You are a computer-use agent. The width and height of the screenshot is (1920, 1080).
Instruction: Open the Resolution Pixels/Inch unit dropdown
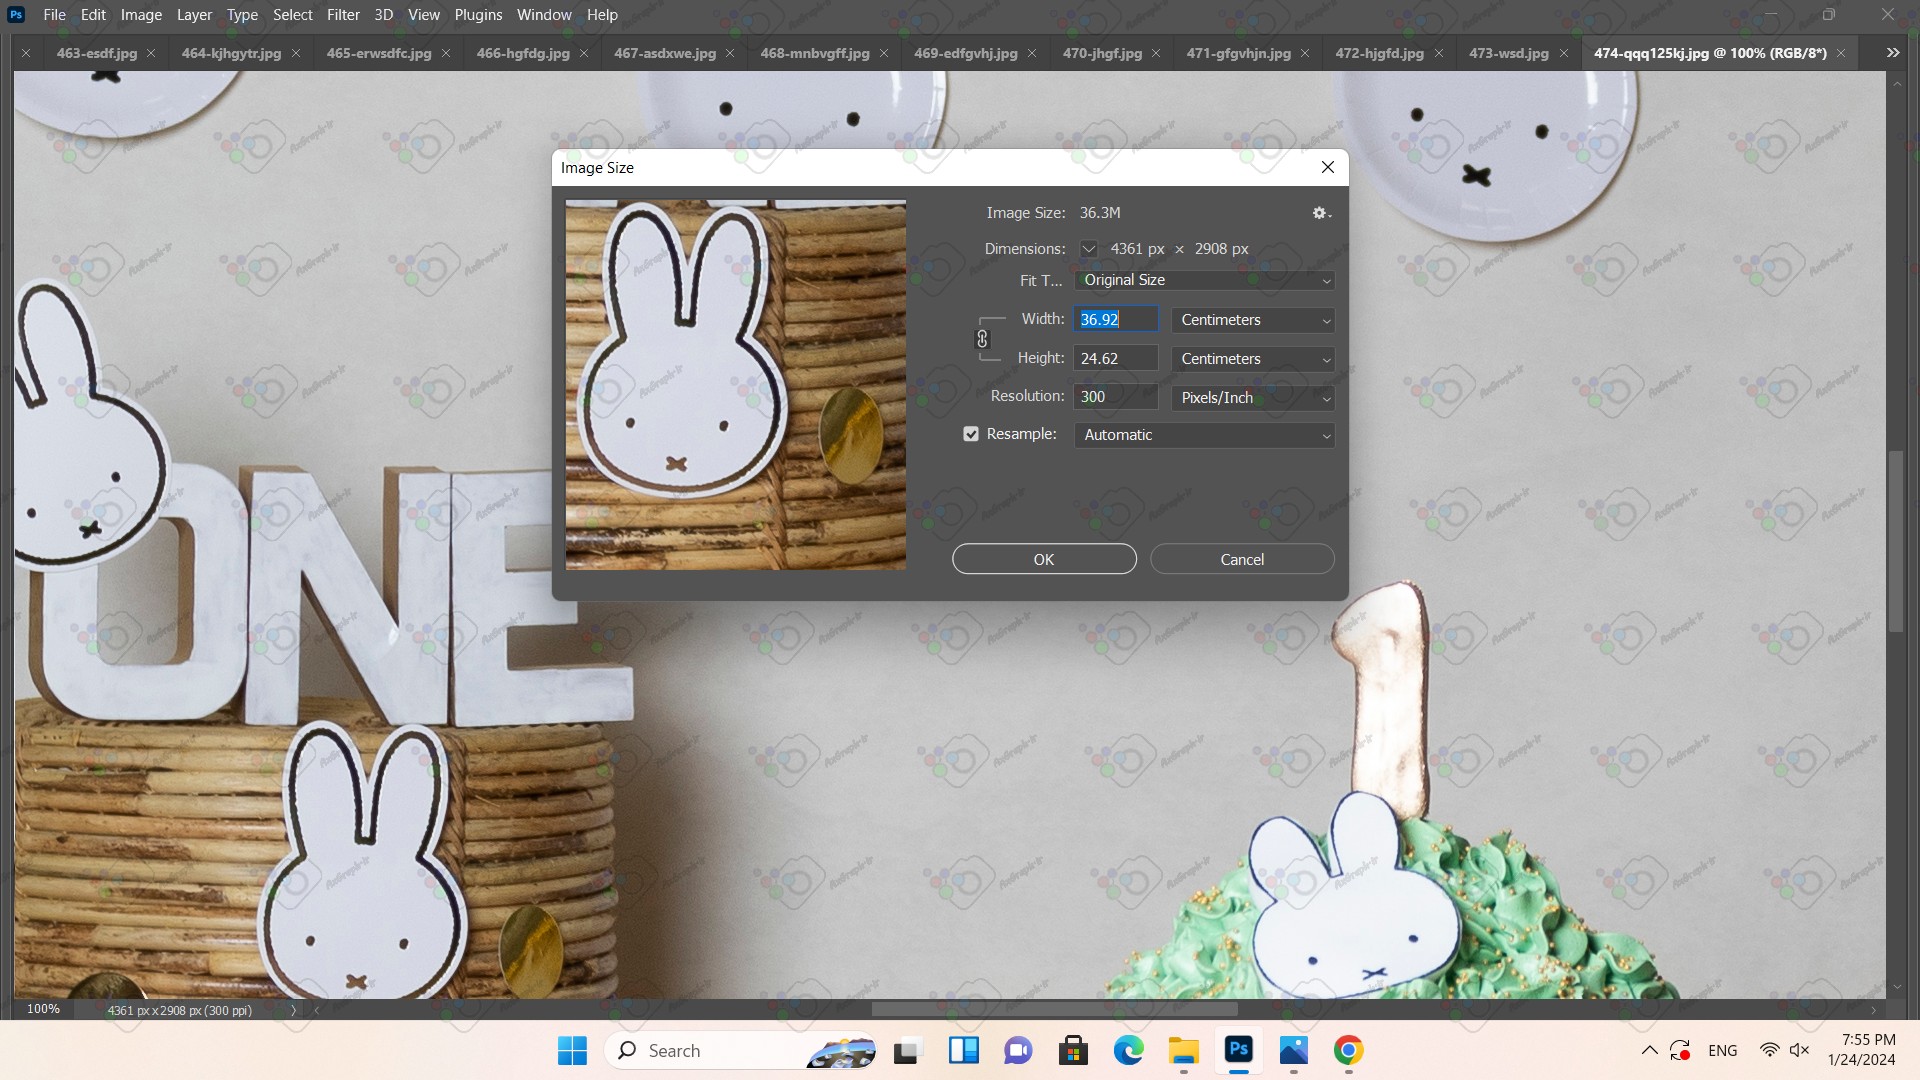tap(1253, 398)
